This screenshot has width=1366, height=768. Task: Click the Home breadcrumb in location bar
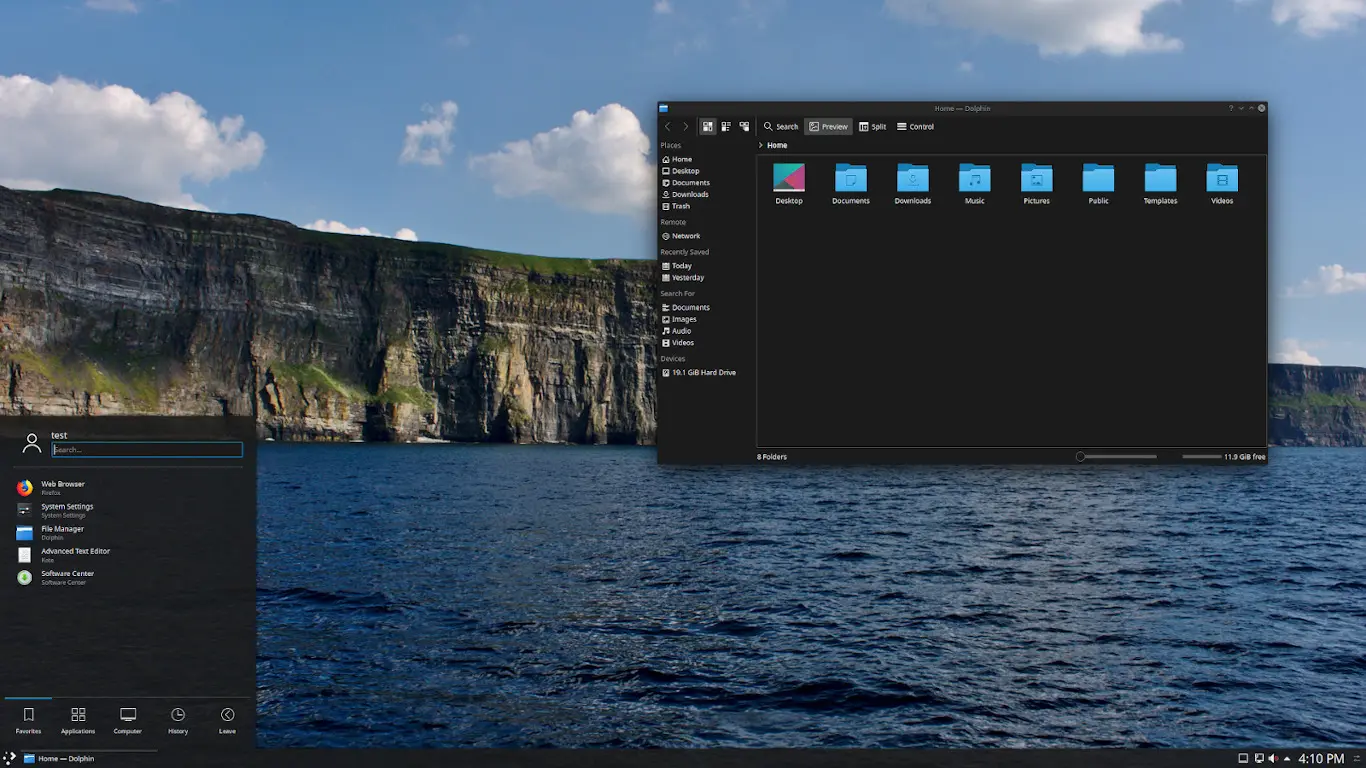click(777, 145)
